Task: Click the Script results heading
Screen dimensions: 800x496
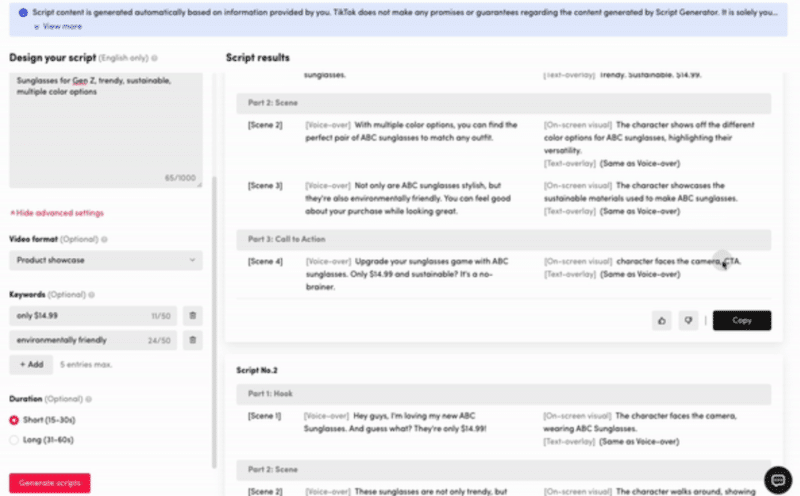Action: tap(258, 58)
